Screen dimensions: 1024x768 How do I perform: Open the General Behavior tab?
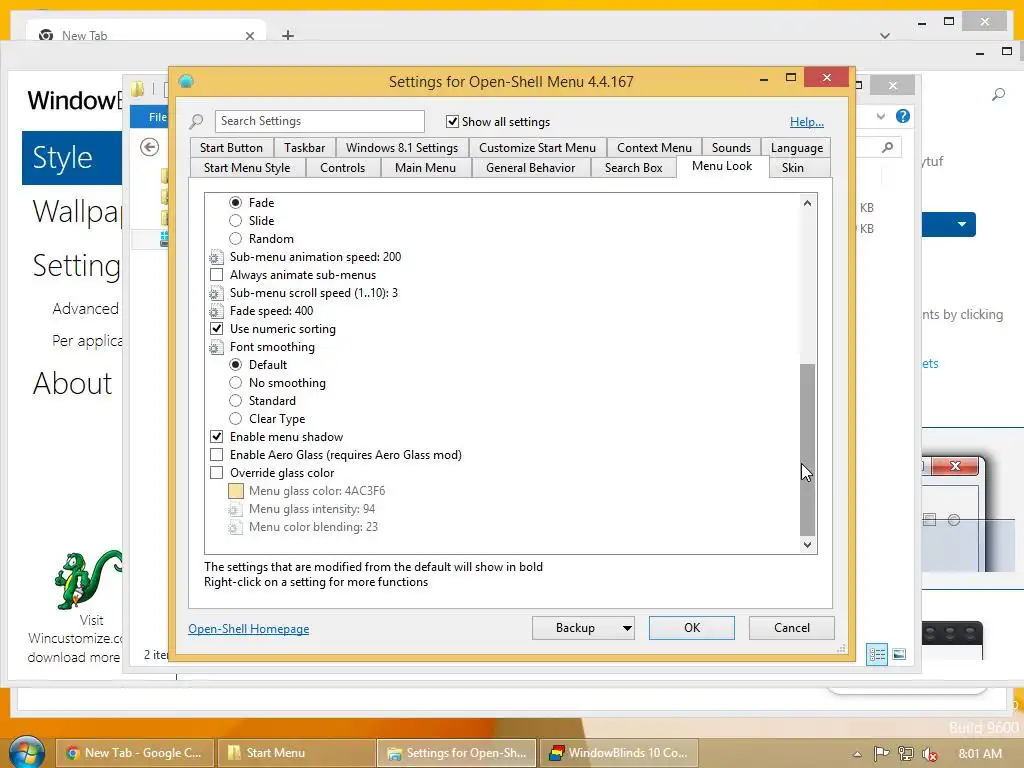(530, 168)
